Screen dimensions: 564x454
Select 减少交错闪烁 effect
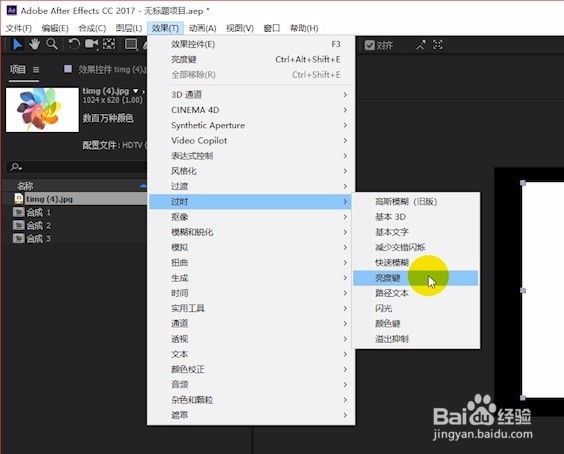tap(416, 248)
